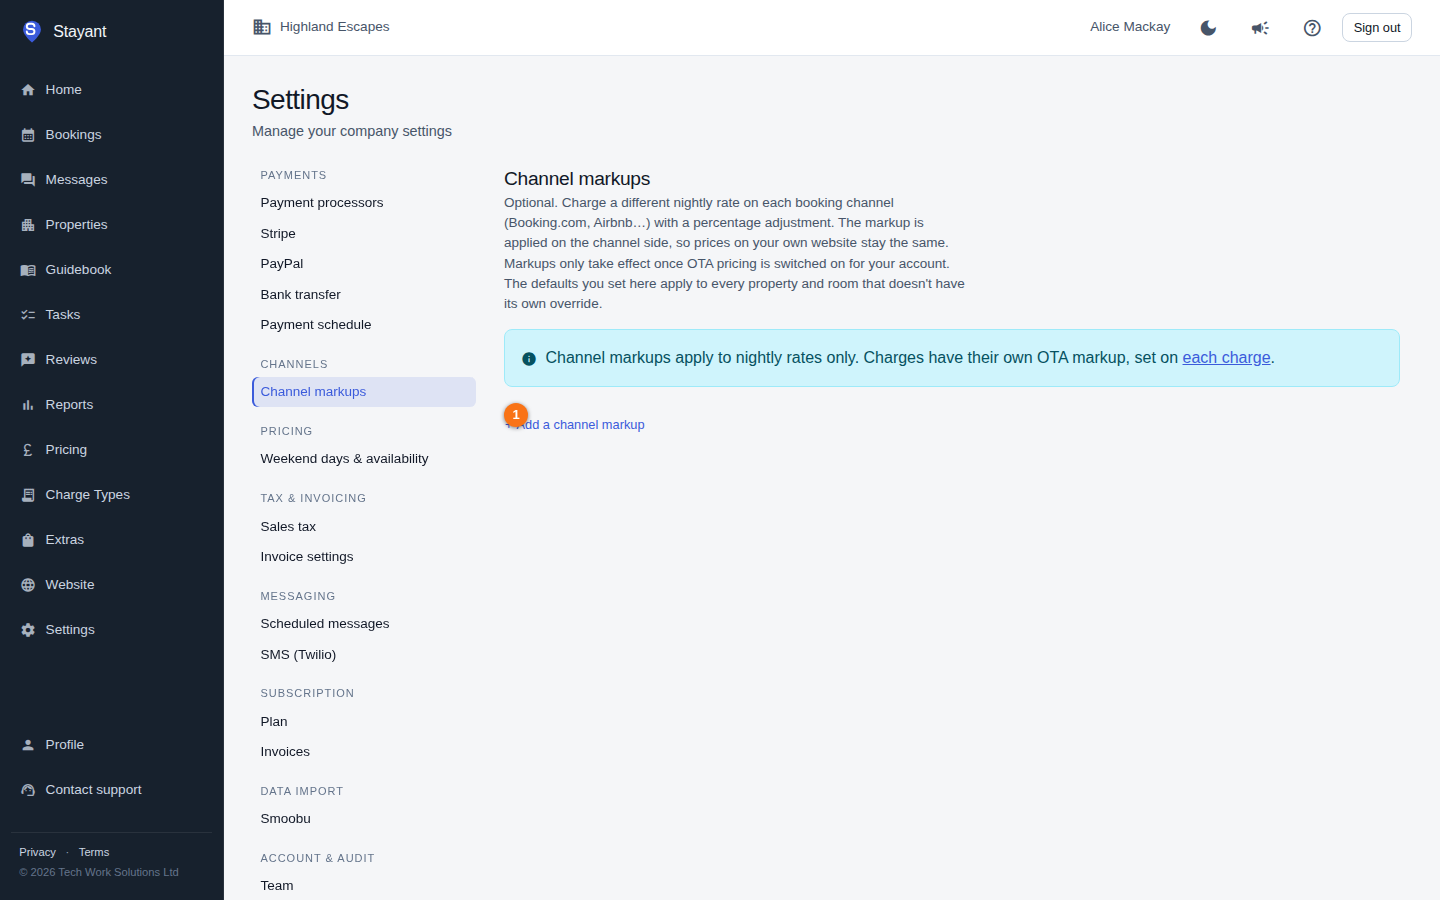Click the Messages chat icon
The height and width of the screenshot is (900, 1440).
tap(28, 180)
